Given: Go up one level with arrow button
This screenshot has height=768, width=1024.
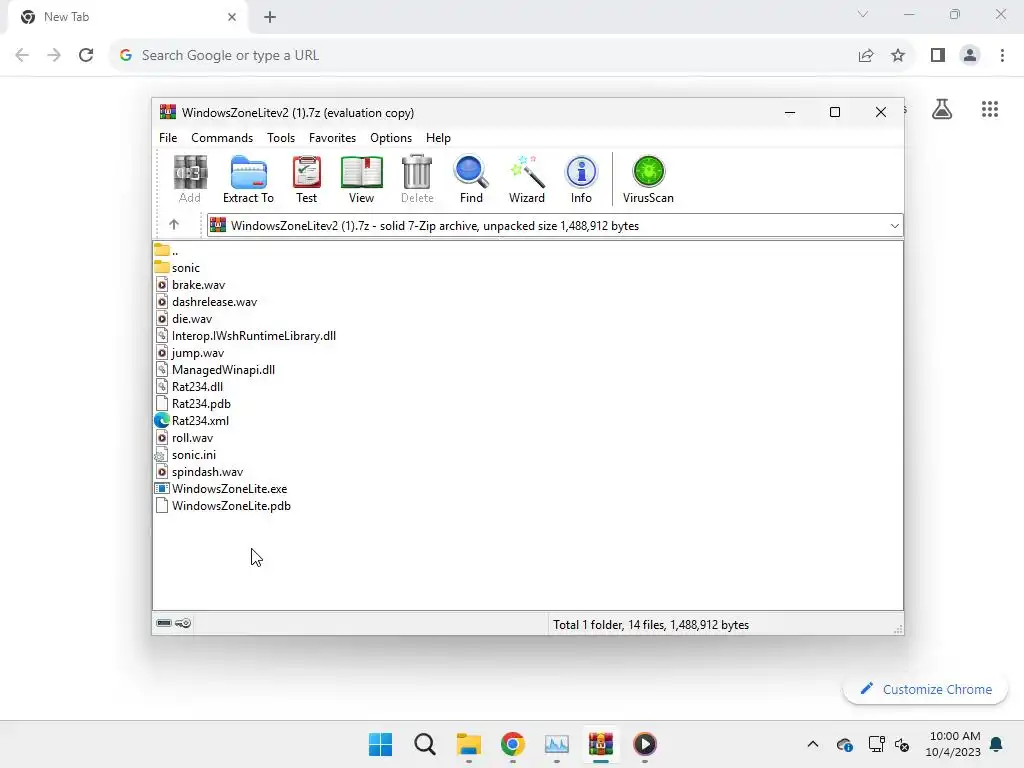Looking at the screenshot, I should pyautogui.click(x=174, y=225).
